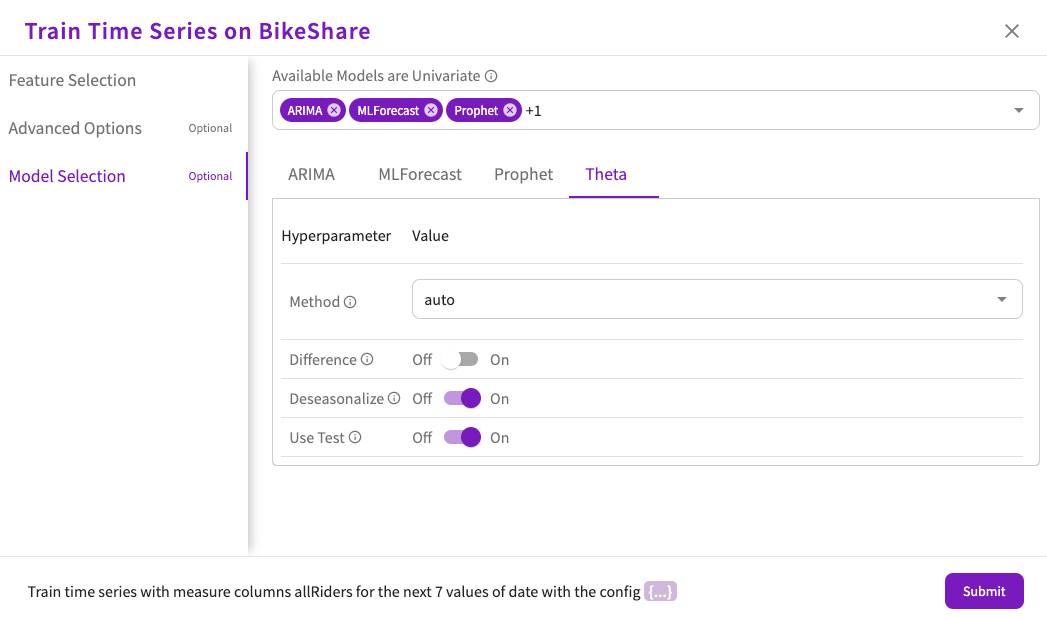Show info tooltip for Deseasonalize
Viewport: 1047px width, 619px height.
click(394, 398)
